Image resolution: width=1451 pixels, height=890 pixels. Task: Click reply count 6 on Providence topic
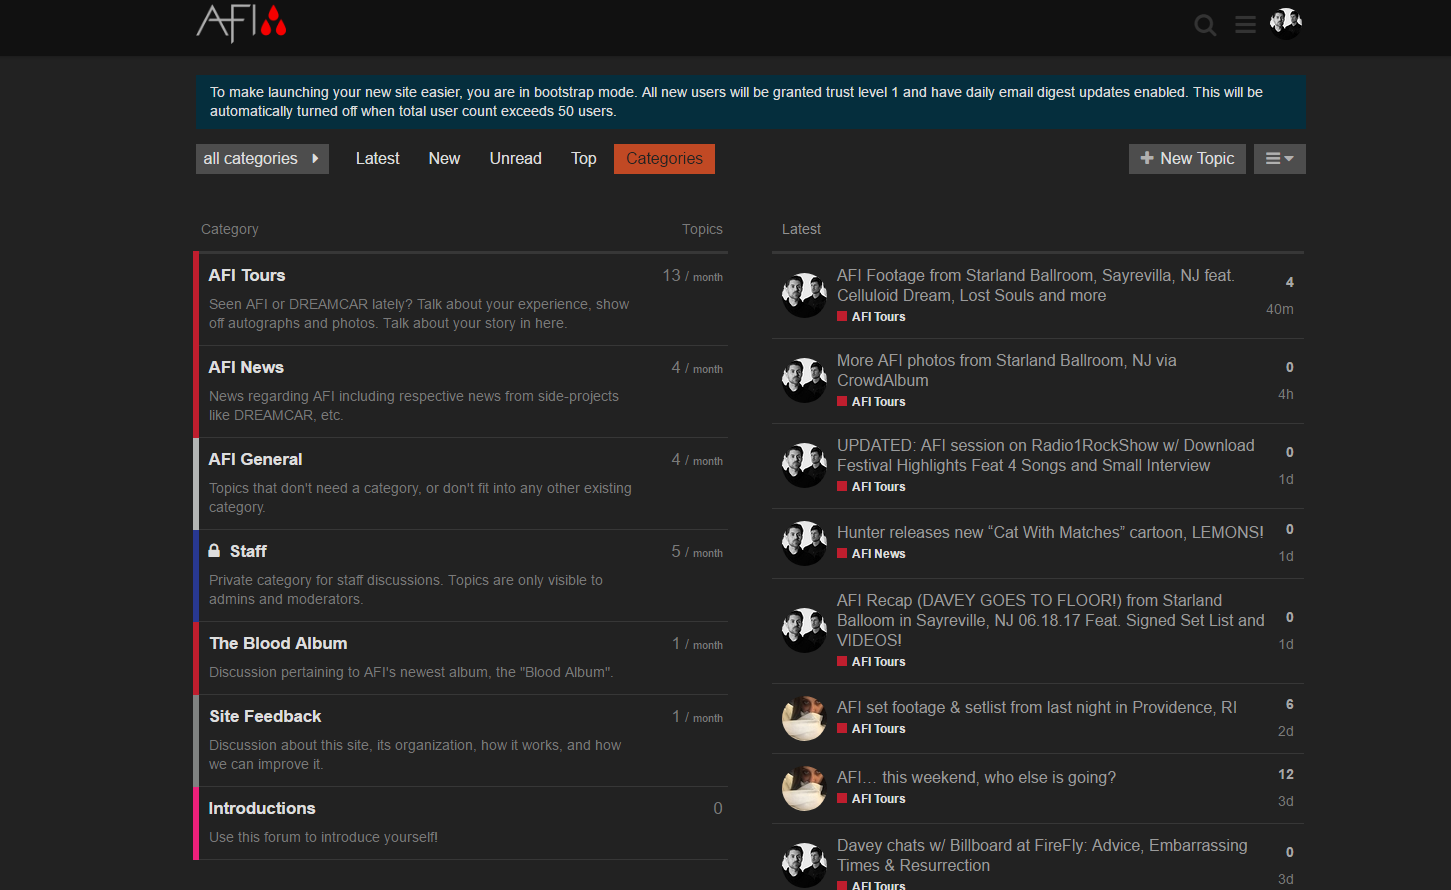pos(1289,704)
